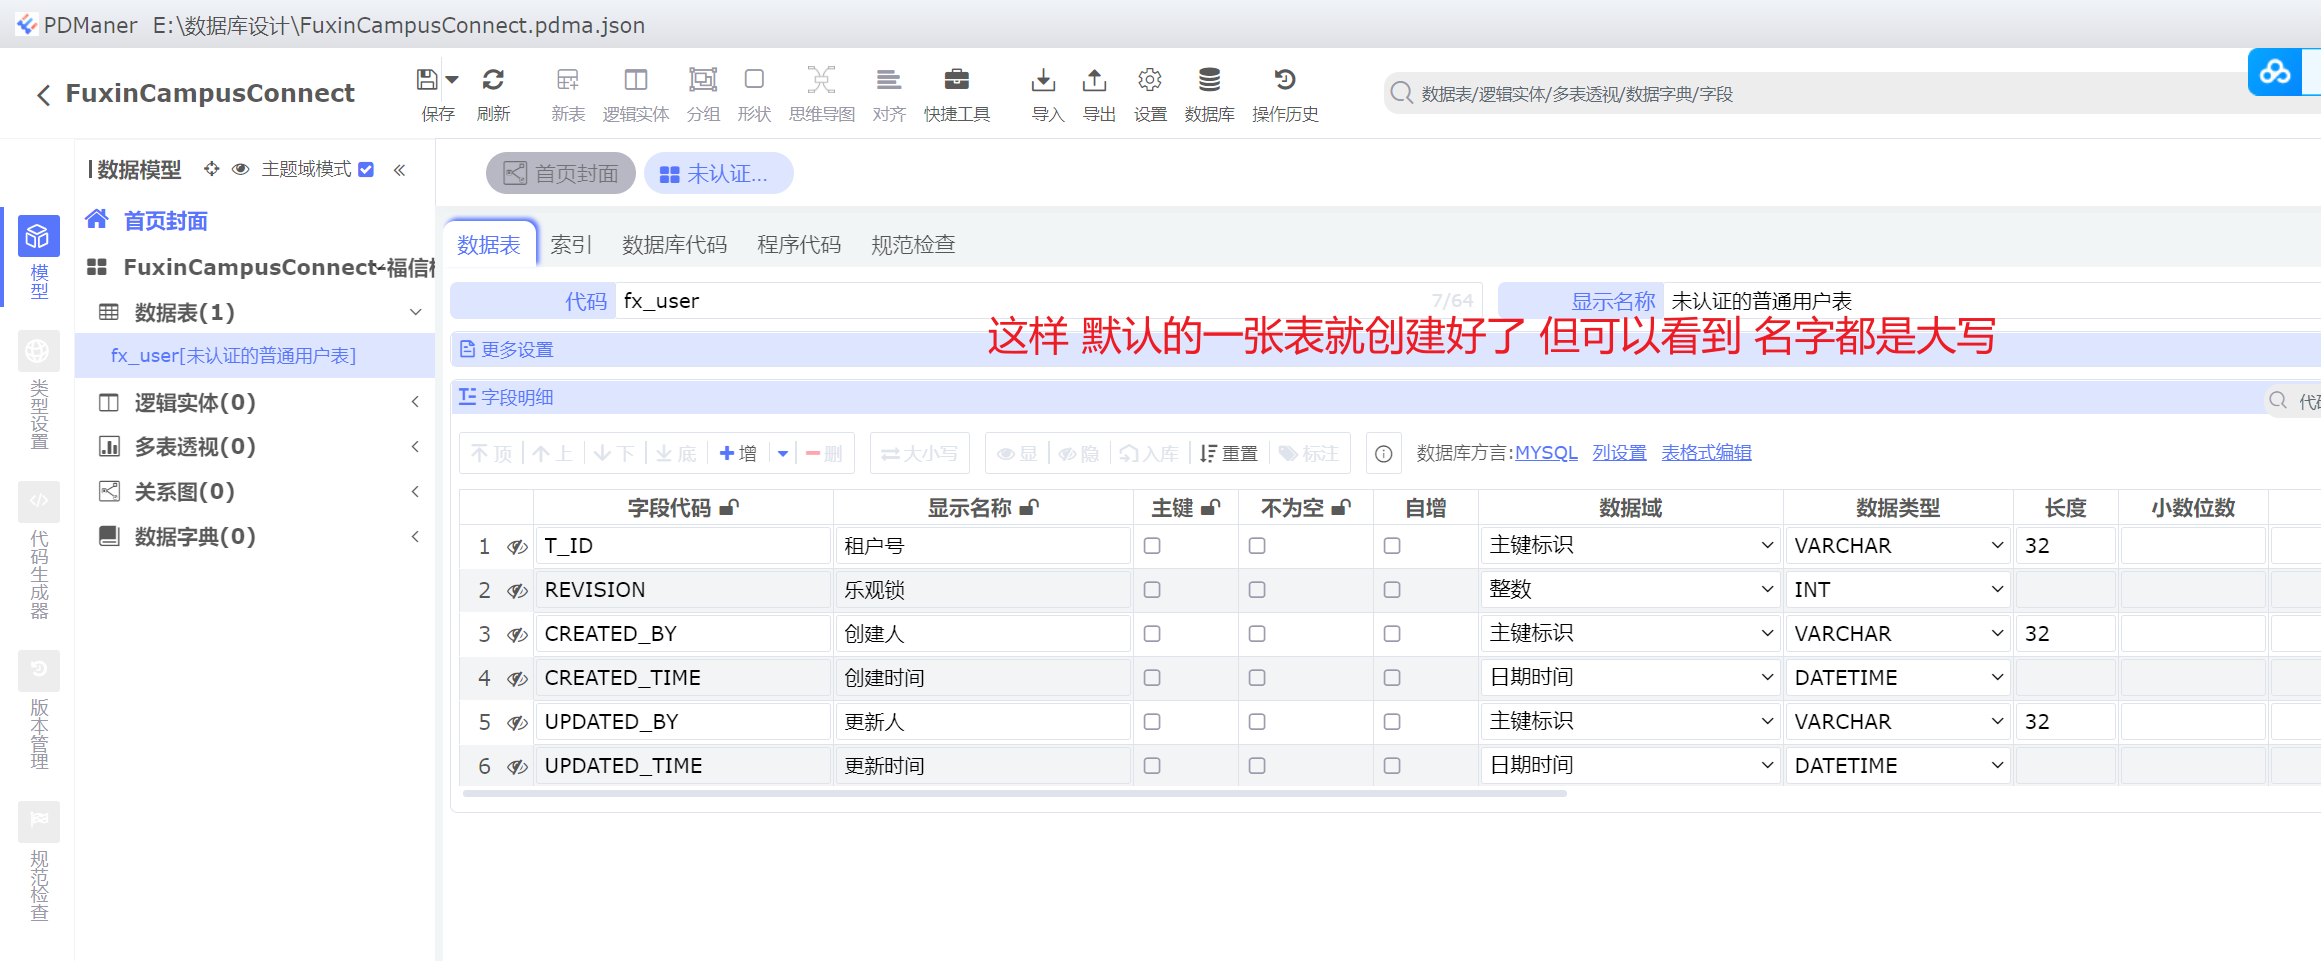
Task: Check primary key for CREATED_TIME row
Action: 1152,678
